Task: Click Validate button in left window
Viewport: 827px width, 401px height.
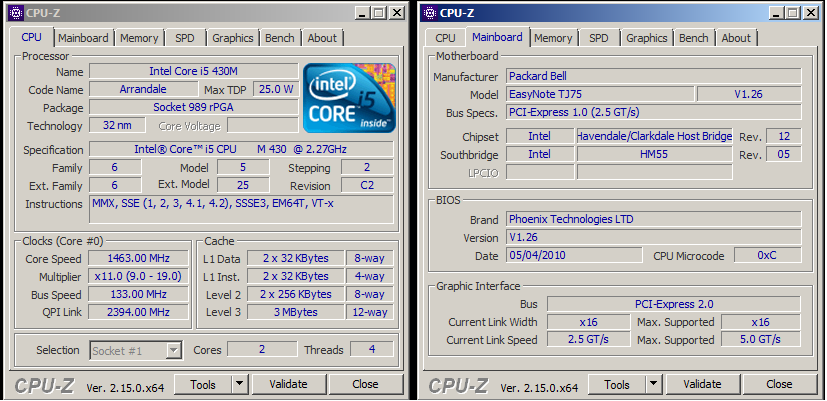Action: pyautogui.click(x=289, y=384)
